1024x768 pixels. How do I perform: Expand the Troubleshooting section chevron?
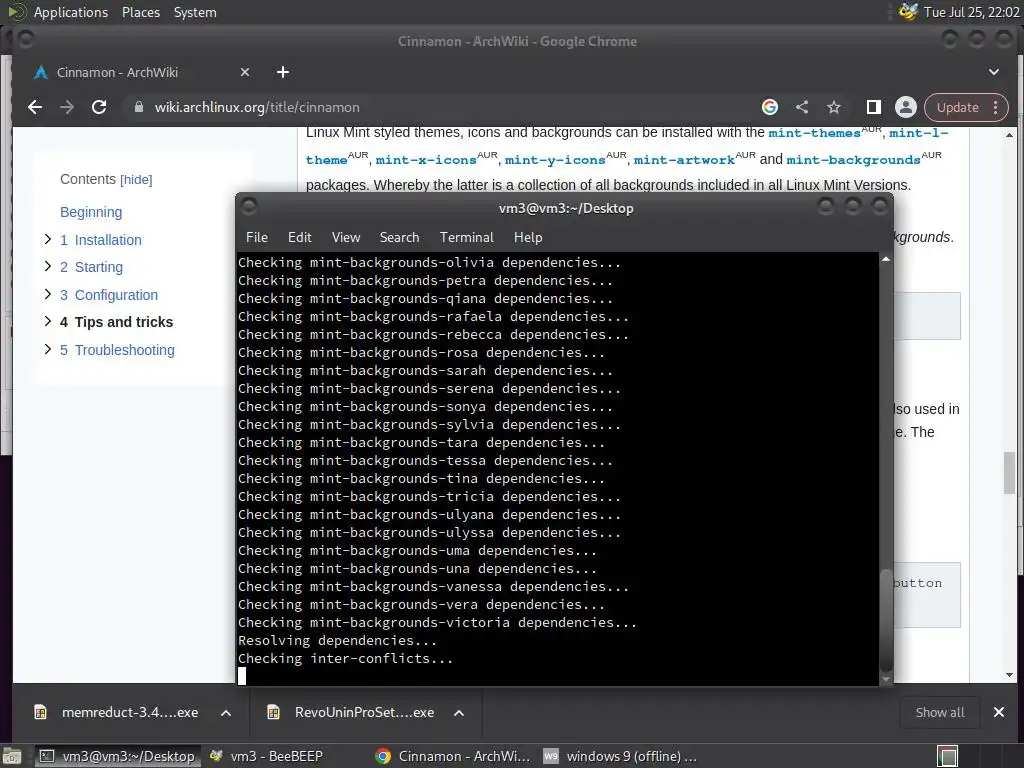point(48,349)
